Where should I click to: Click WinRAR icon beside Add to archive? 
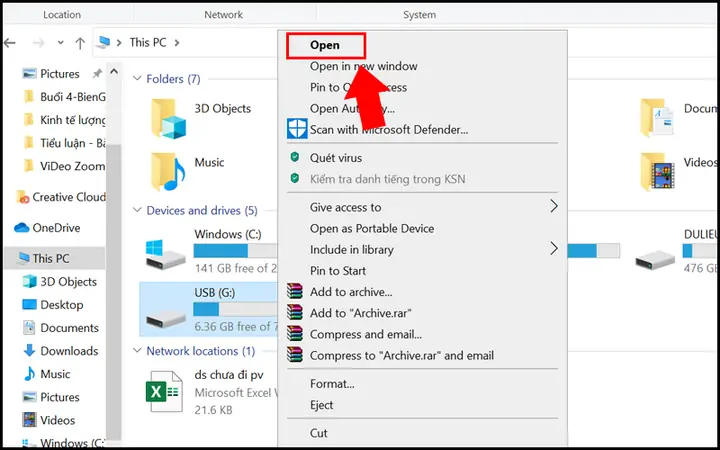[x=295, y=291]
